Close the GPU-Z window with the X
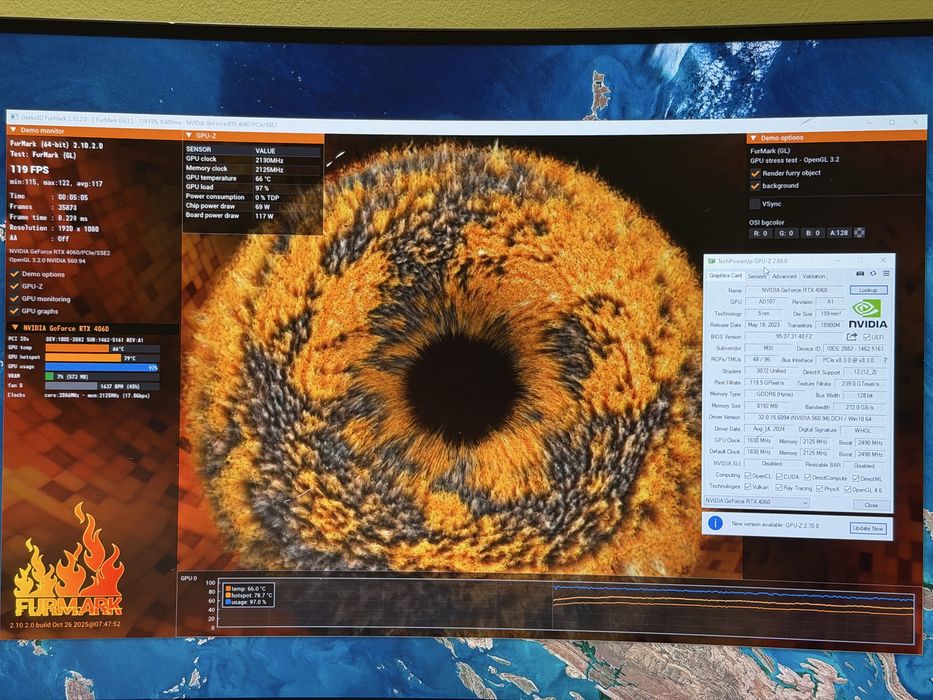 point(884,261)
